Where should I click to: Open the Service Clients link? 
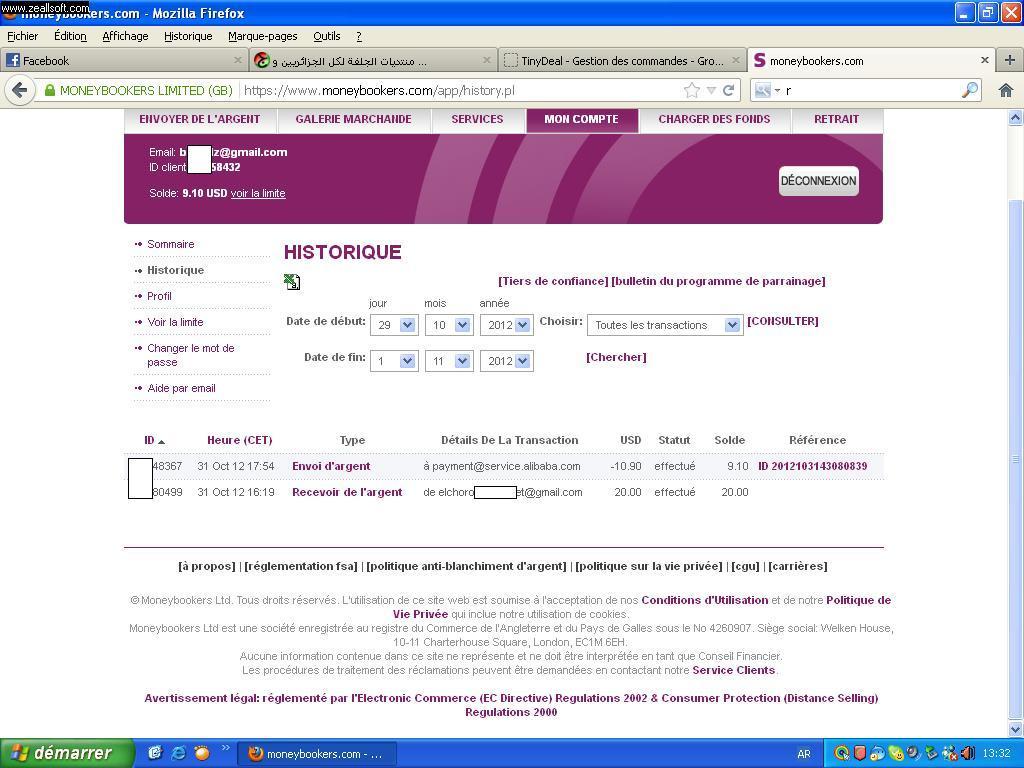click(x=733, y=670)
